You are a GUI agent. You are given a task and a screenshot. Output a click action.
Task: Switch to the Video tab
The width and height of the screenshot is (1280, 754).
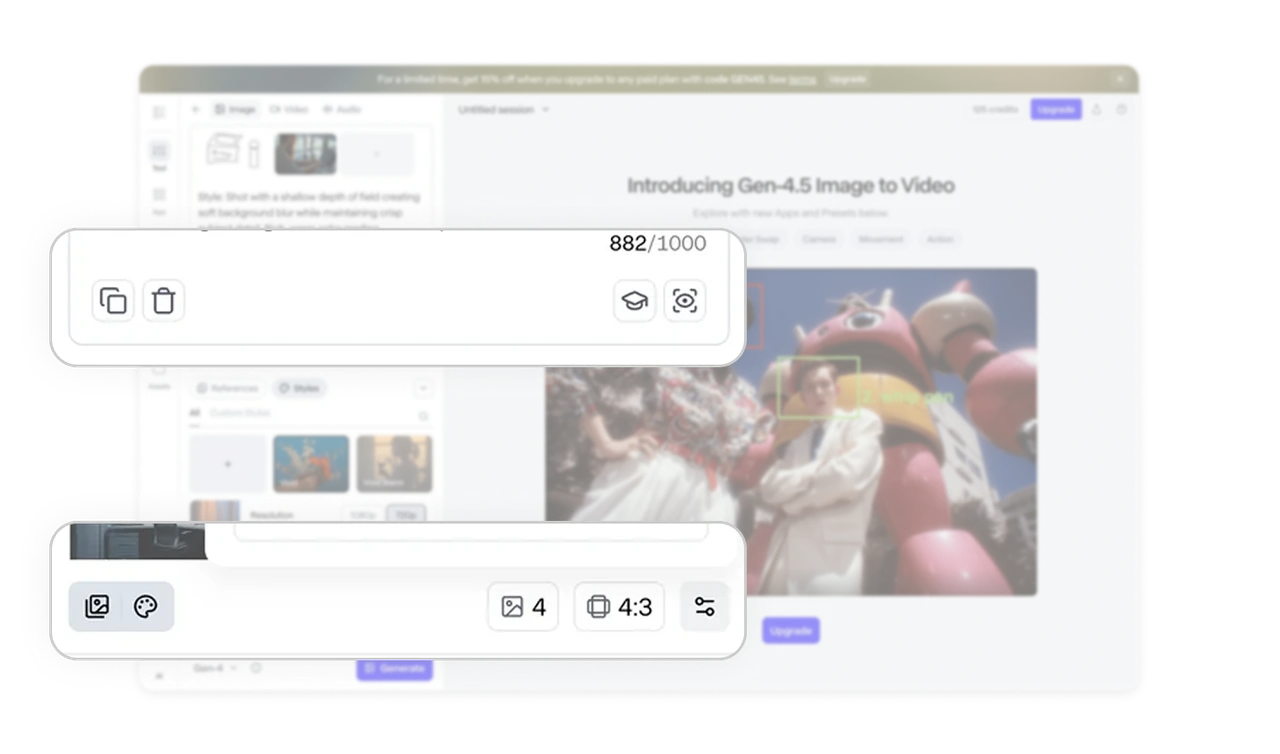[x=288, y=109]
